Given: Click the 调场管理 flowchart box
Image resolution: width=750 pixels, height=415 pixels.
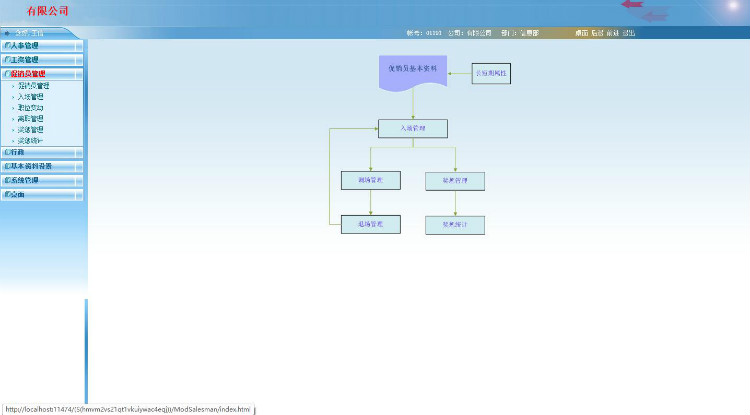Looking at the screenshot, I should pyautogui.click(x=371, y=180).
